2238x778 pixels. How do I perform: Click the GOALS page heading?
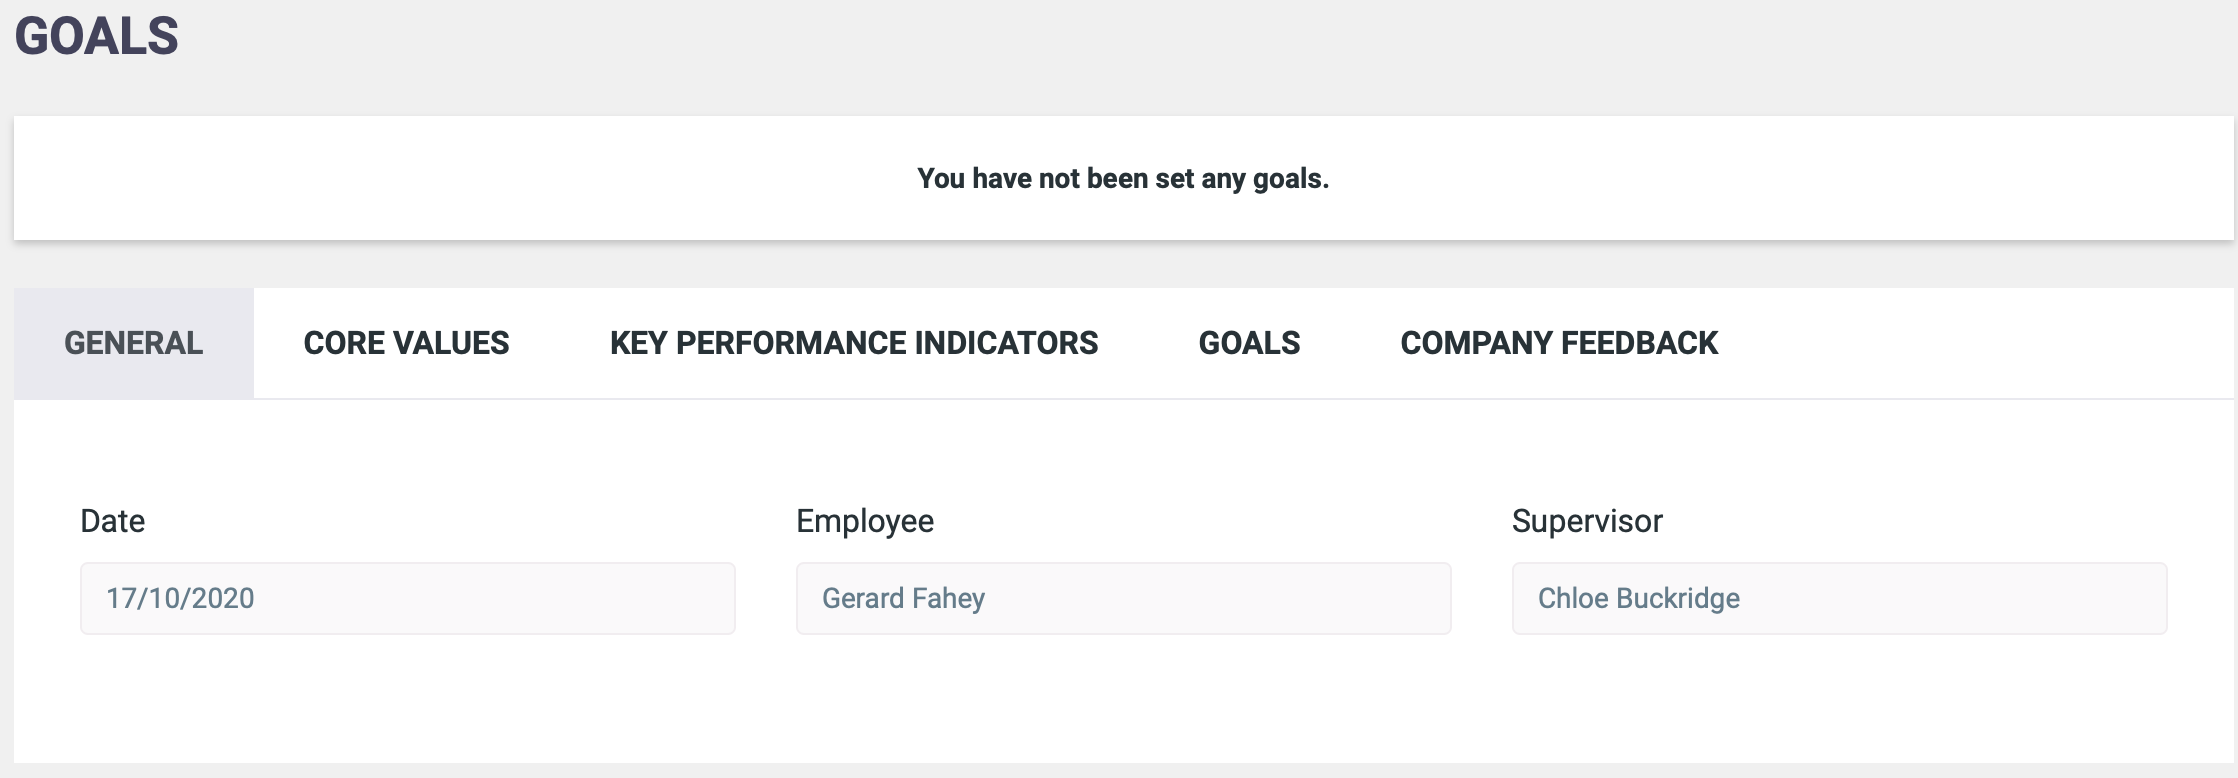click(x=97, y=36)
